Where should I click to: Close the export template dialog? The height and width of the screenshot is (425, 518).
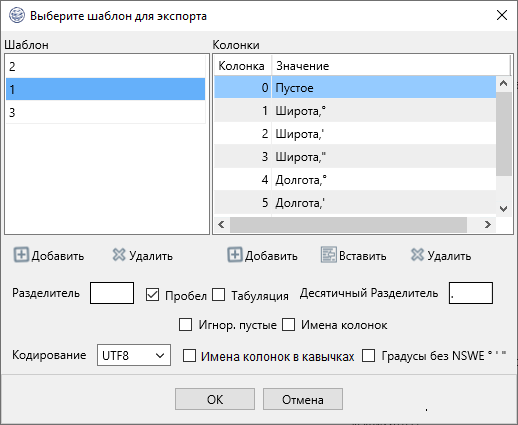click(x=502, y=15)
